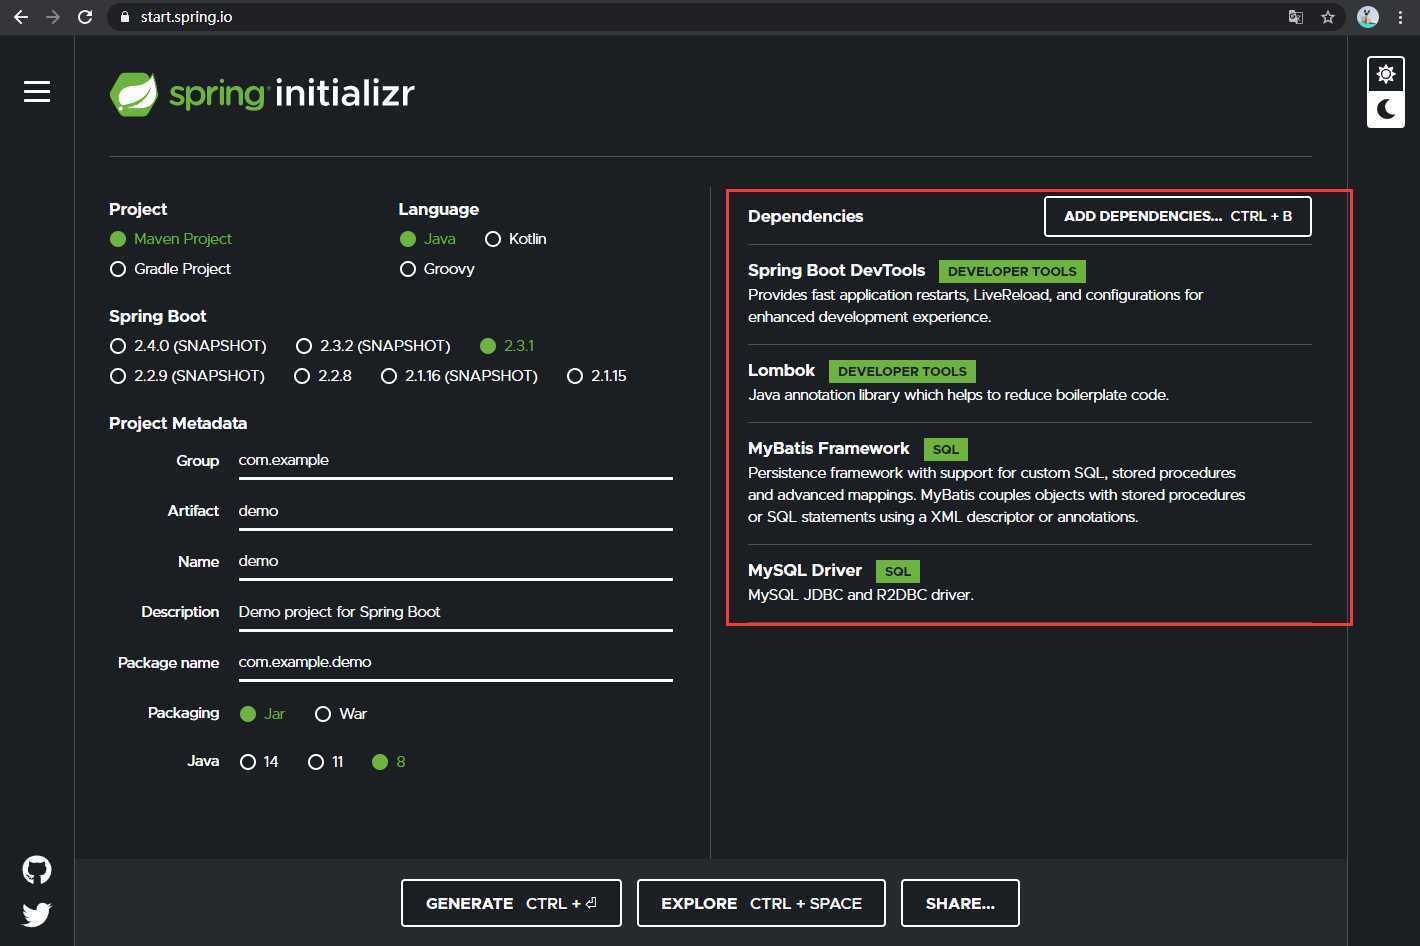
Task: Click the Package name input field
Action: (x=455, y=663)
